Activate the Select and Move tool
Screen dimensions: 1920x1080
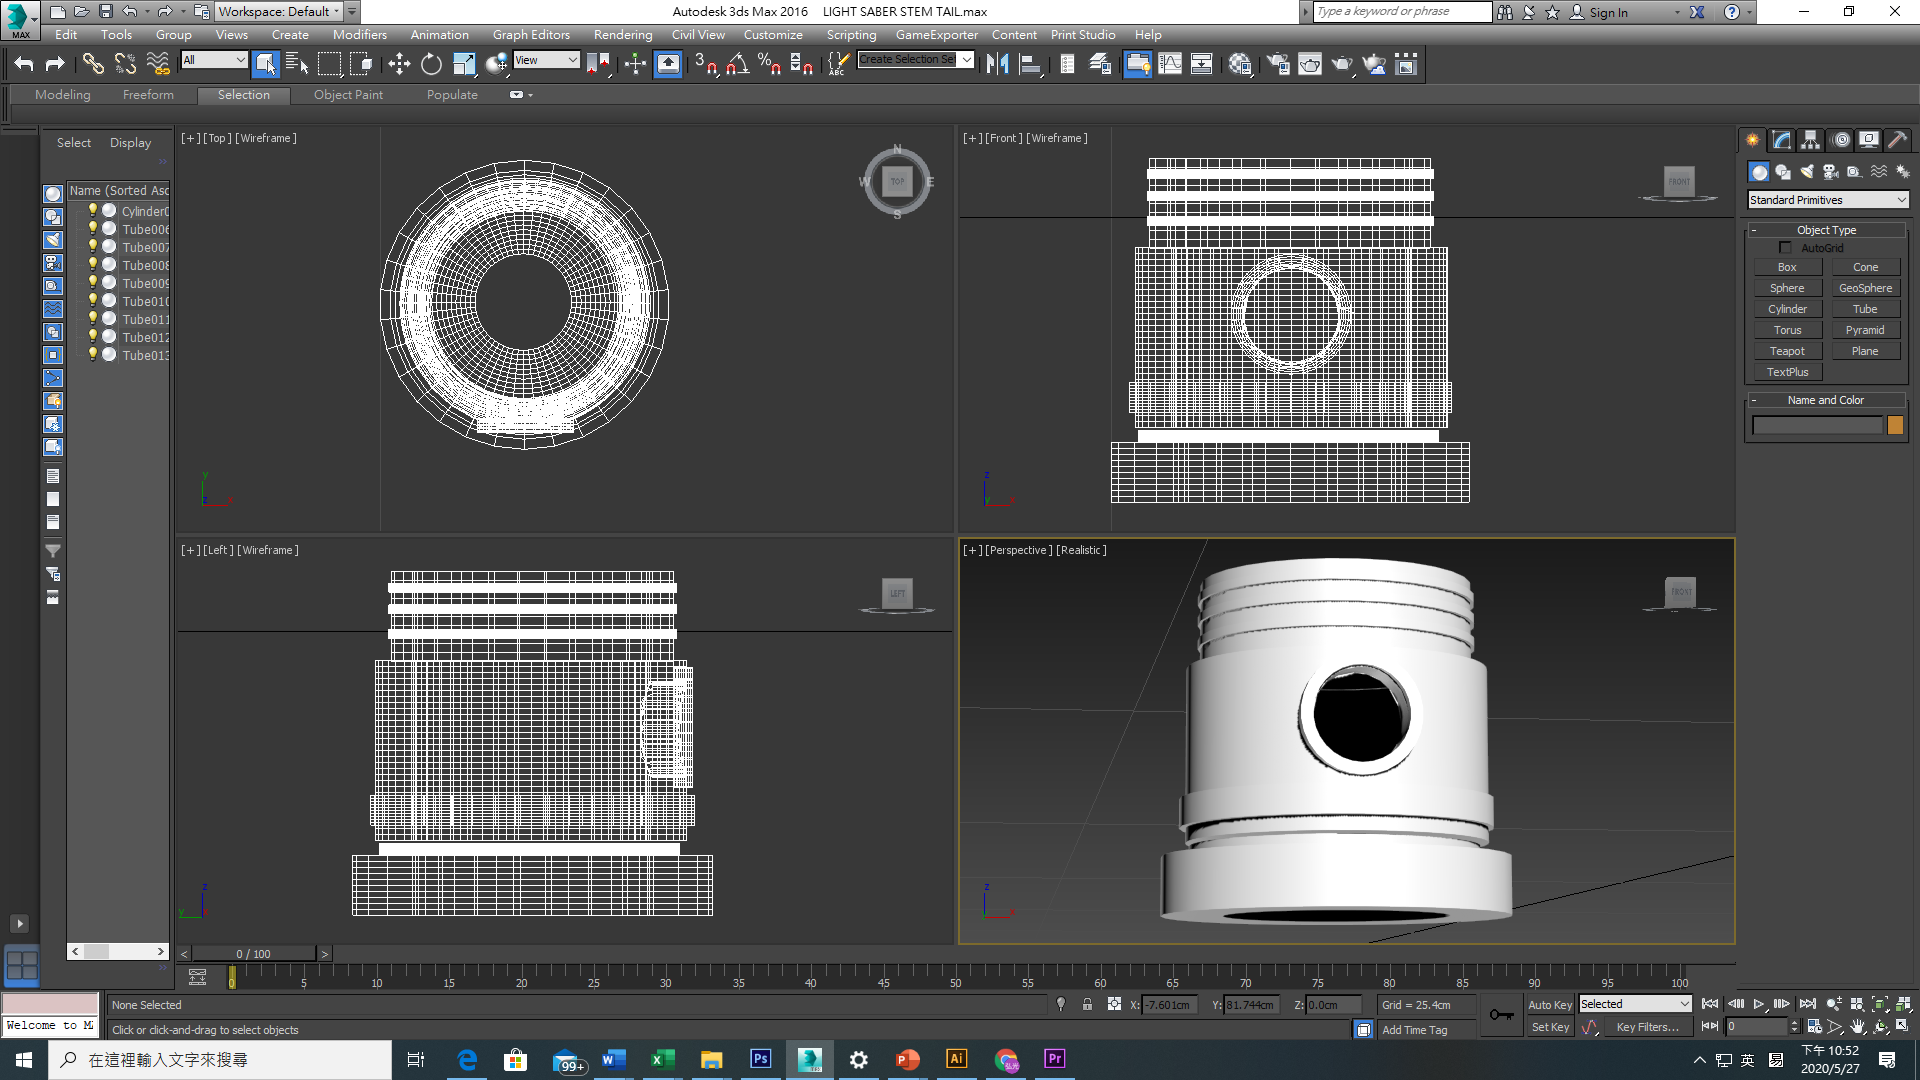pos(399,64)
